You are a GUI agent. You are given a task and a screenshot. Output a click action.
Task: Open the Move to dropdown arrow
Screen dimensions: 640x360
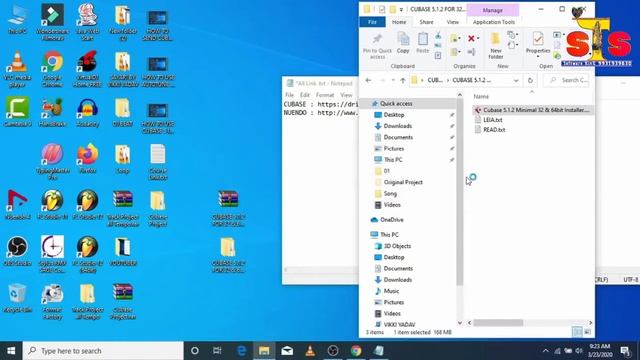[x=460, y=38]
